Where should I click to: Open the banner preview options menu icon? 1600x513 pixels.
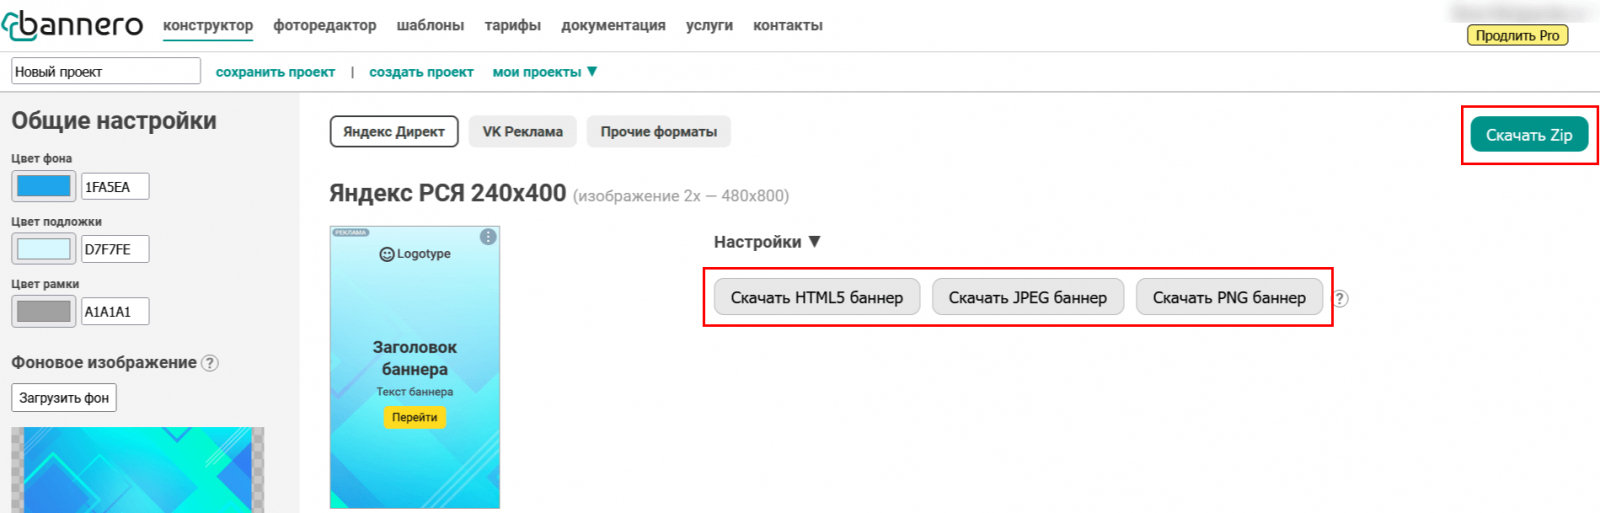click(x=488, y=237)
